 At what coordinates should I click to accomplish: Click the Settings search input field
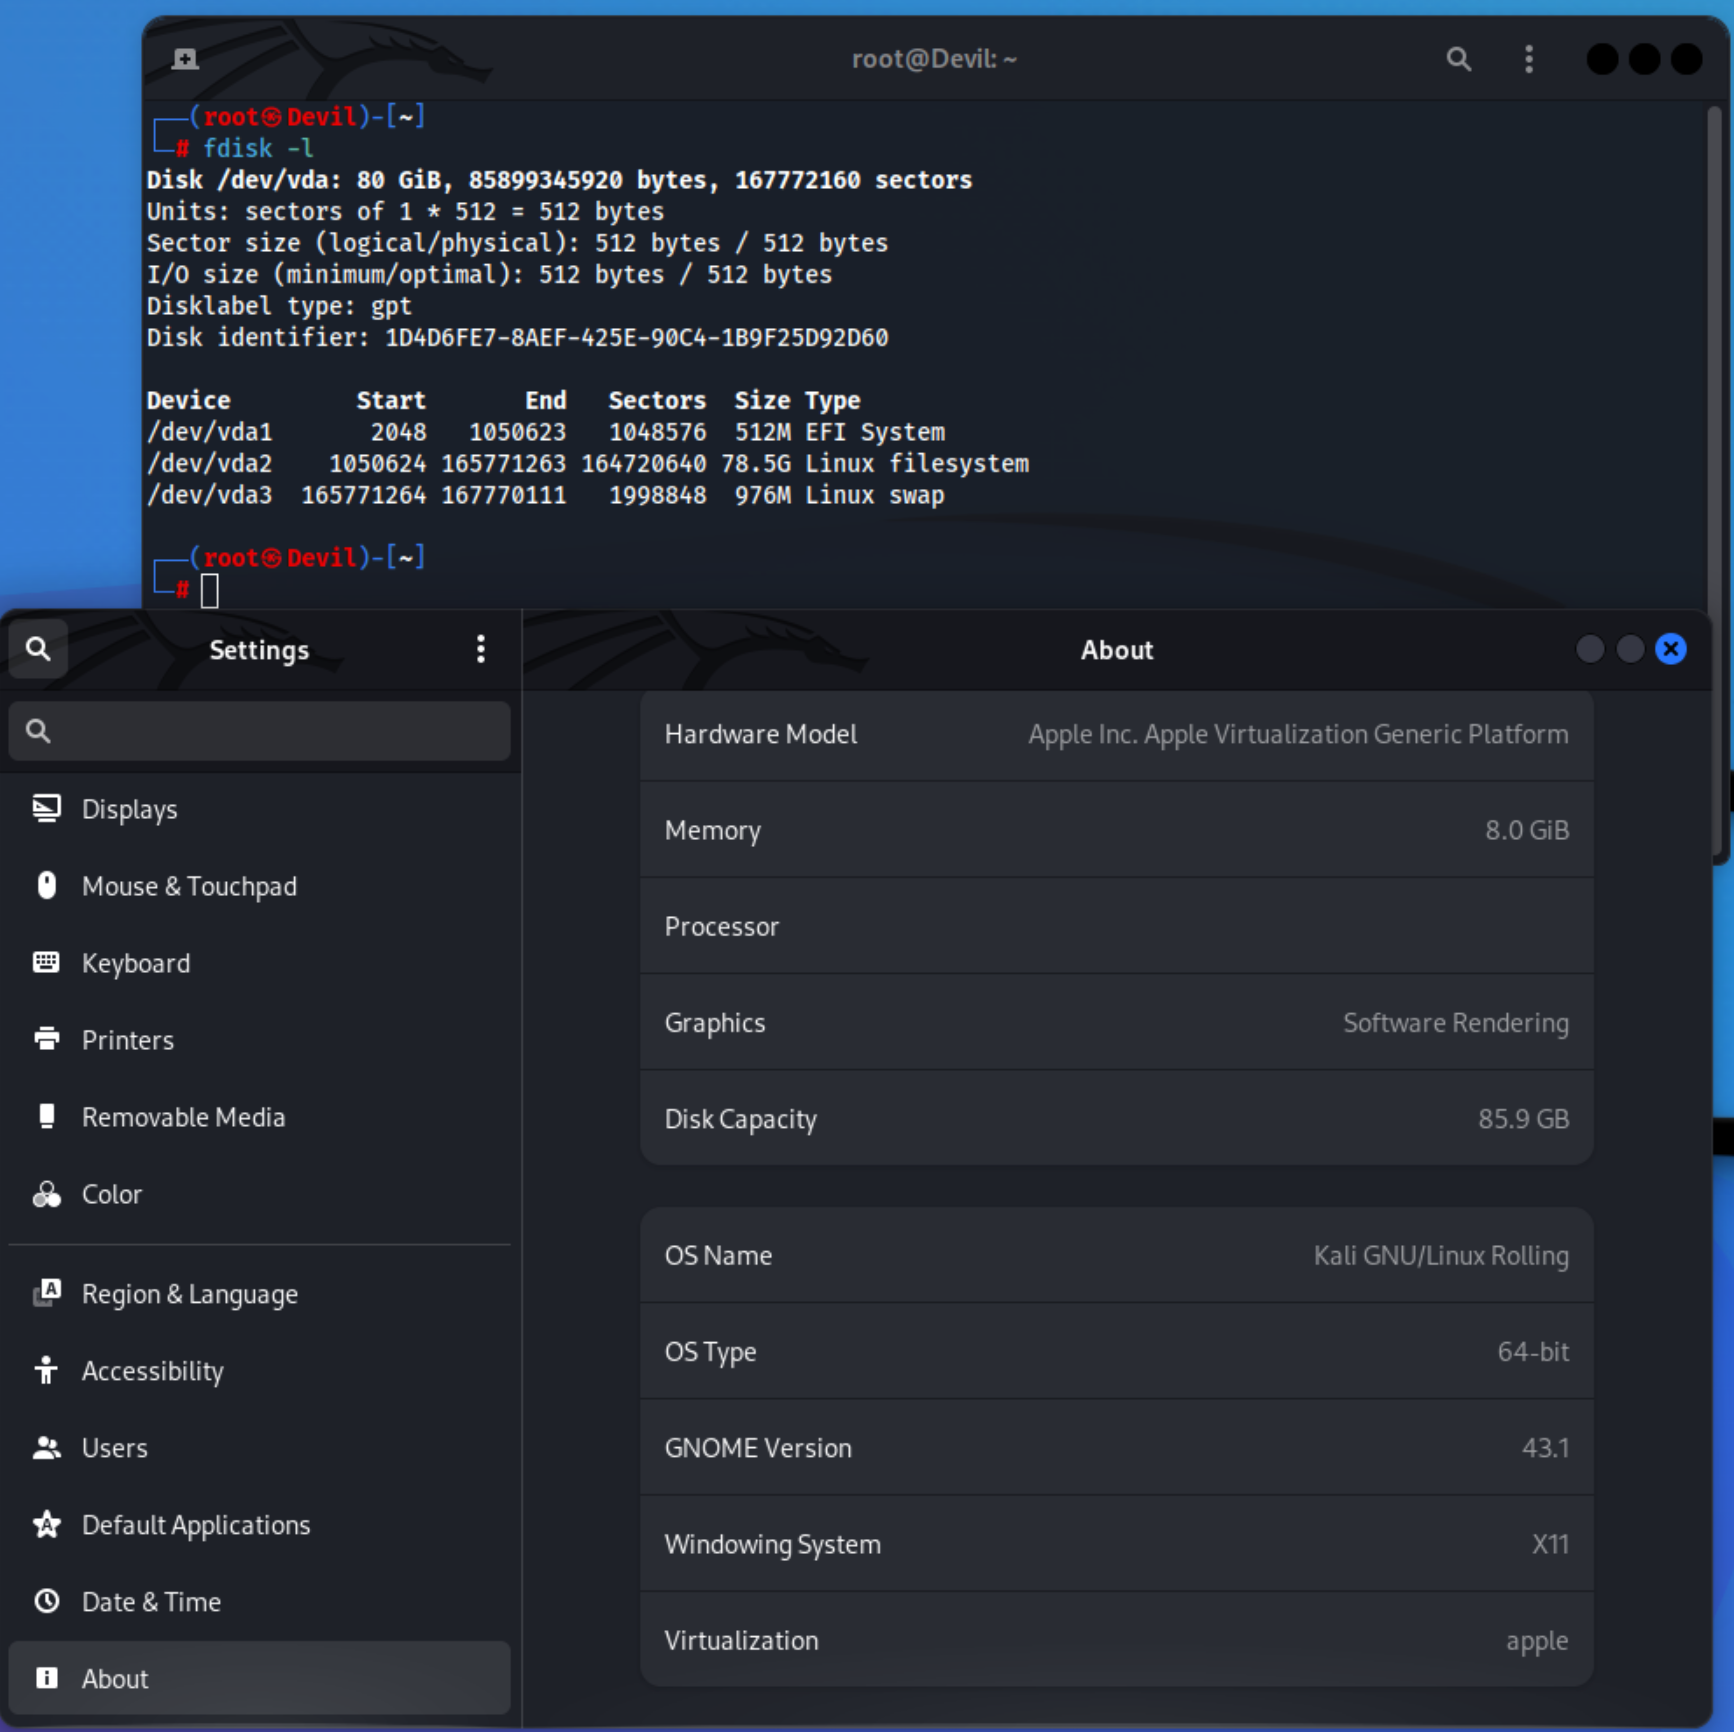coord(260,731)
